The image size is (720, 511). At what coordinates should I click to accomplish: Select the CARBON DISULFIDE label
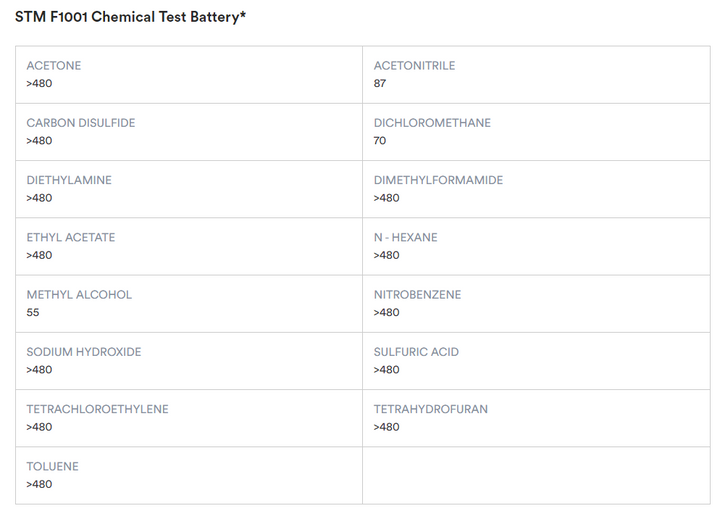click(x=81, y=123)
